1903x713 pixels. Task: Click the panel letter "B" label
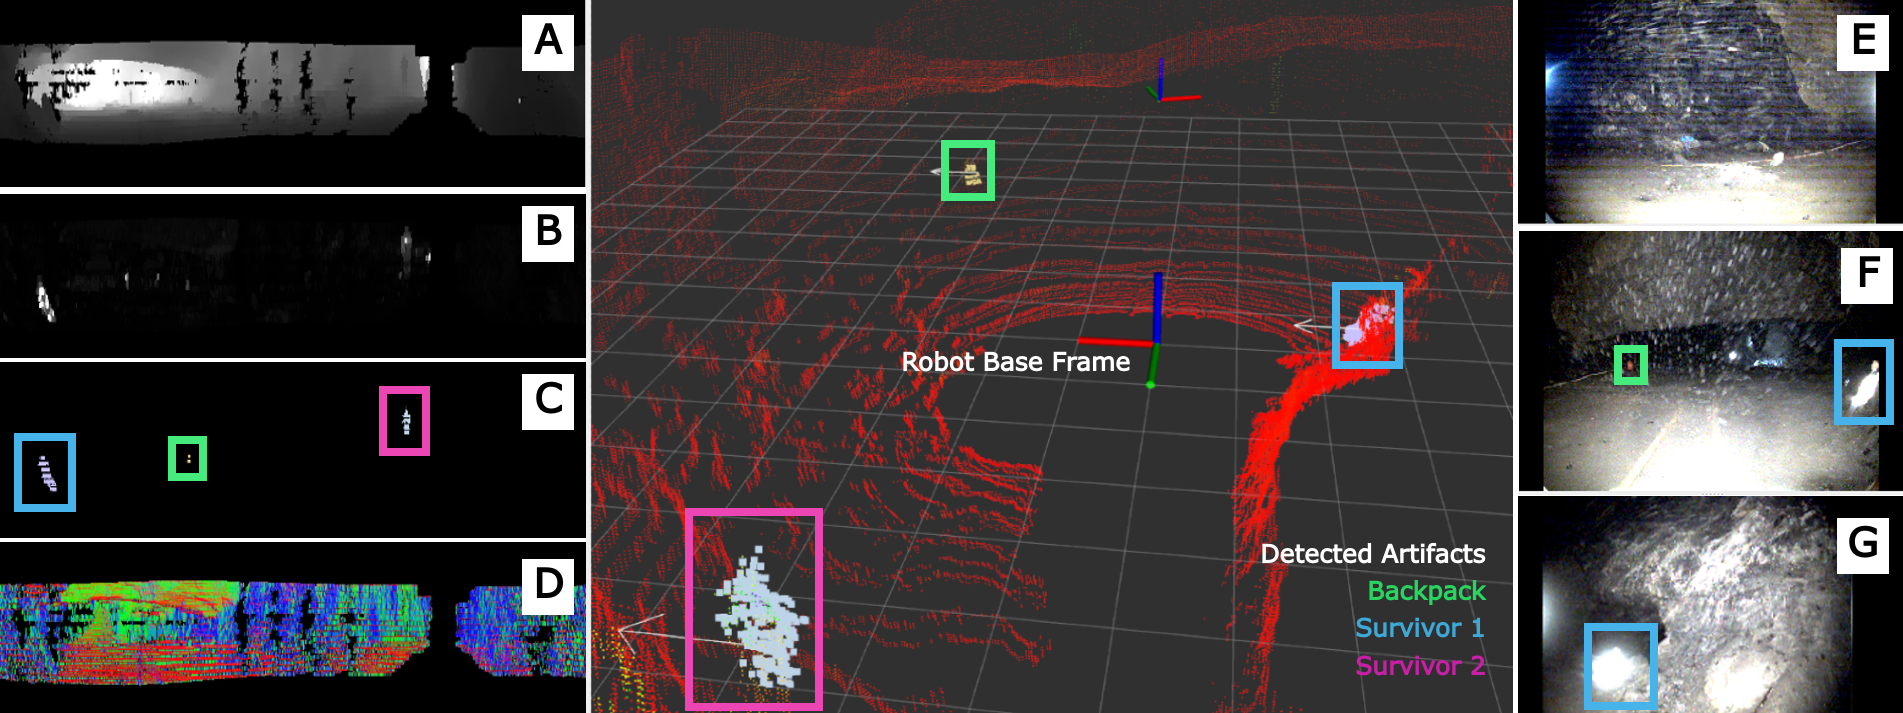point(548,233)
